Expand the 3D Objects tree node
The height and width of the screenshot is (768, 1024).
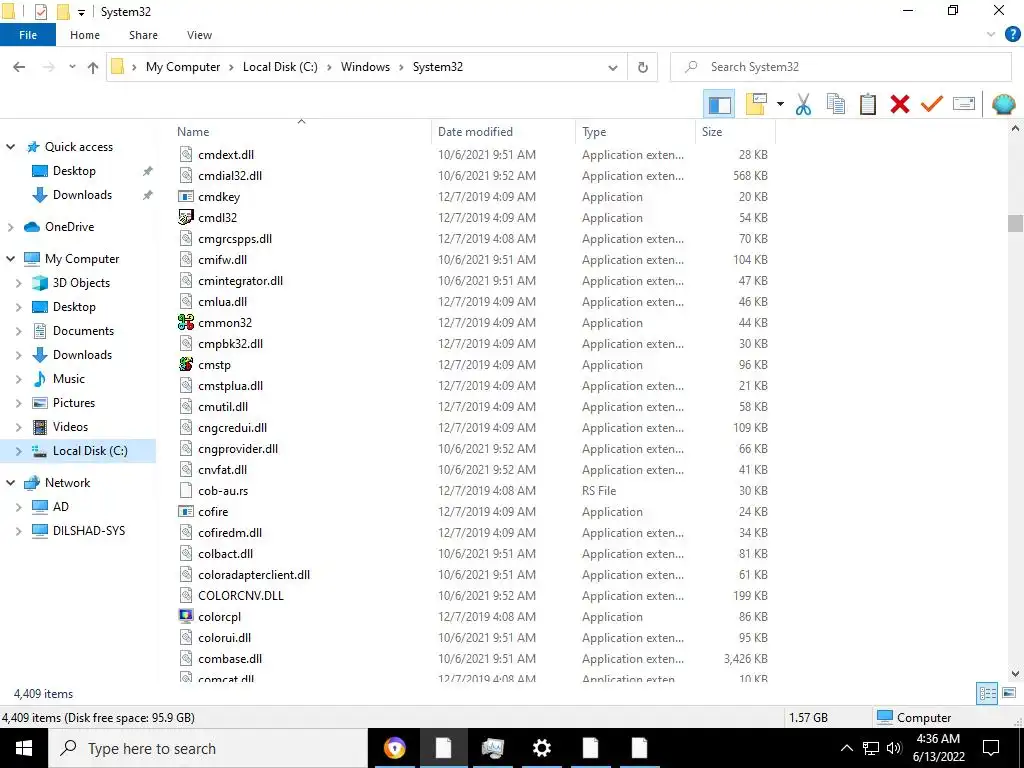click(18, 283)
